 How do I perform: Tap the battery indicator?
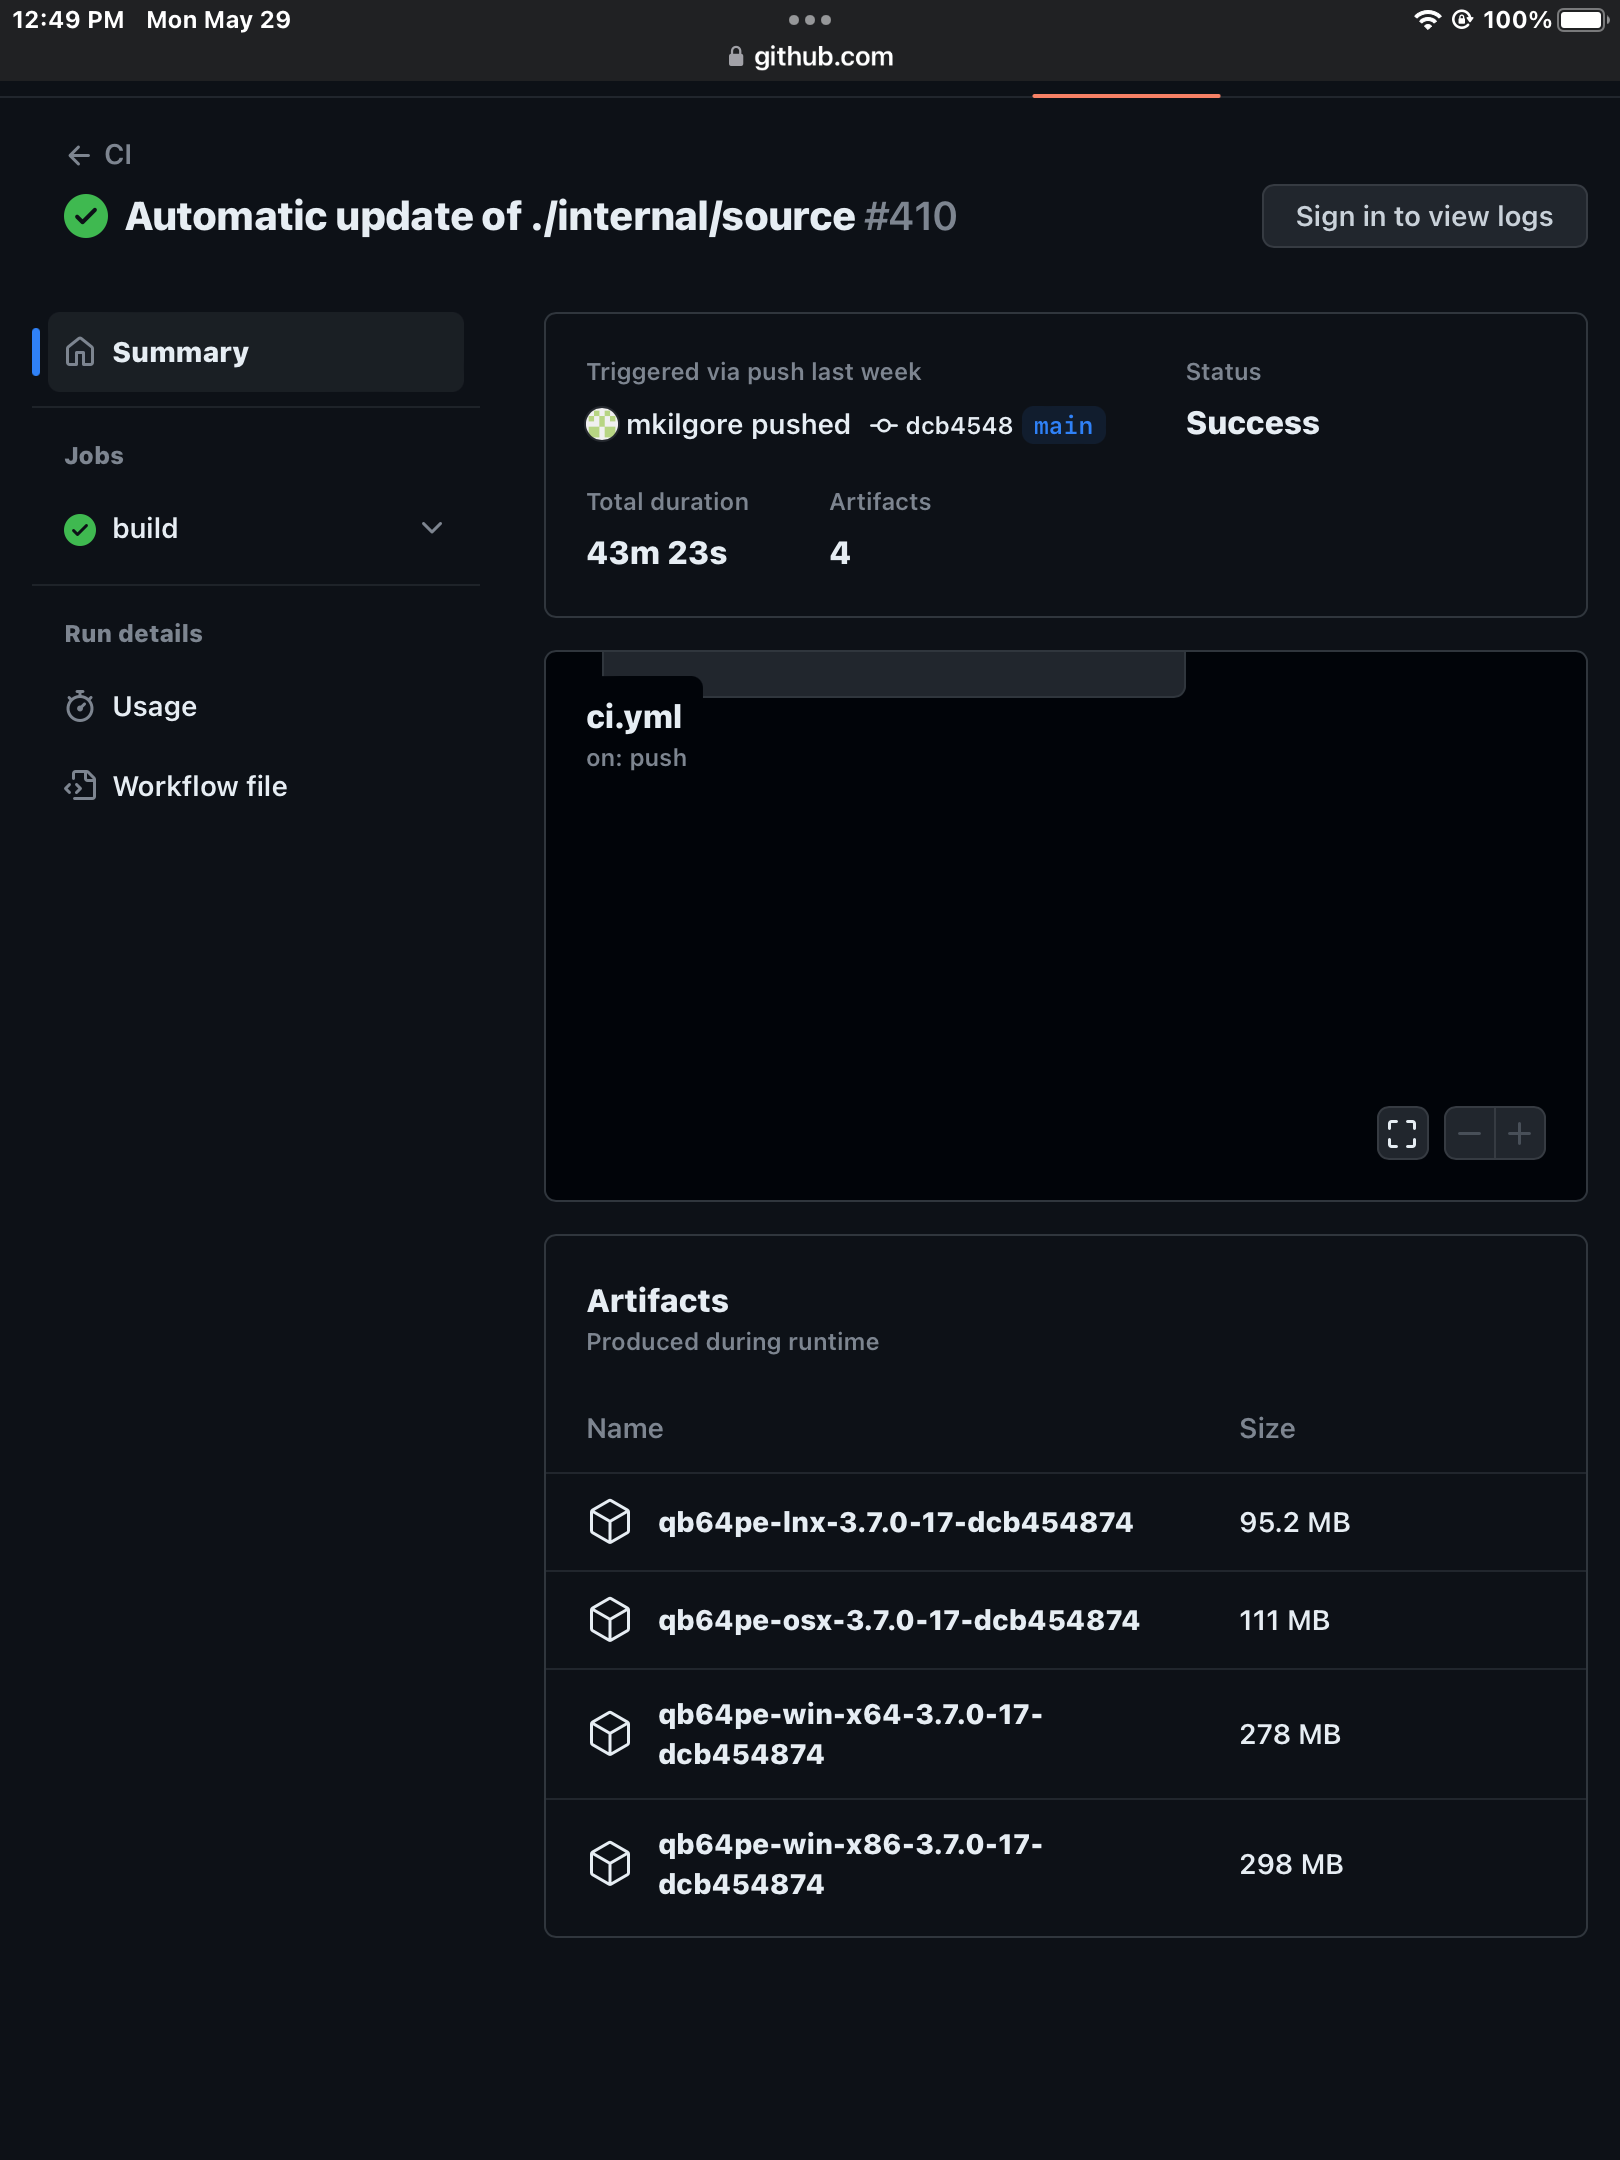tap(1583, 20)
